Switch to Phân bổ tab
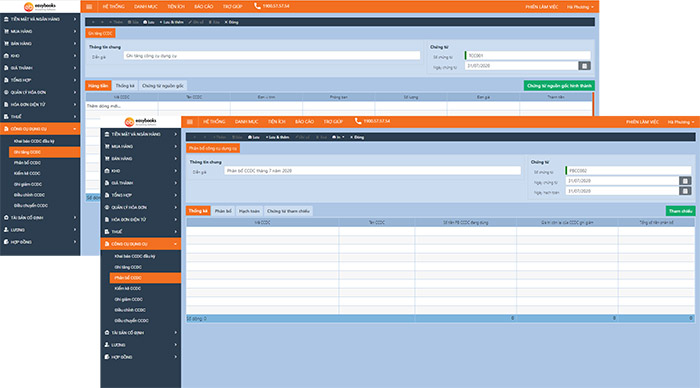Screen dimensions: 700x388 (223, 211)
